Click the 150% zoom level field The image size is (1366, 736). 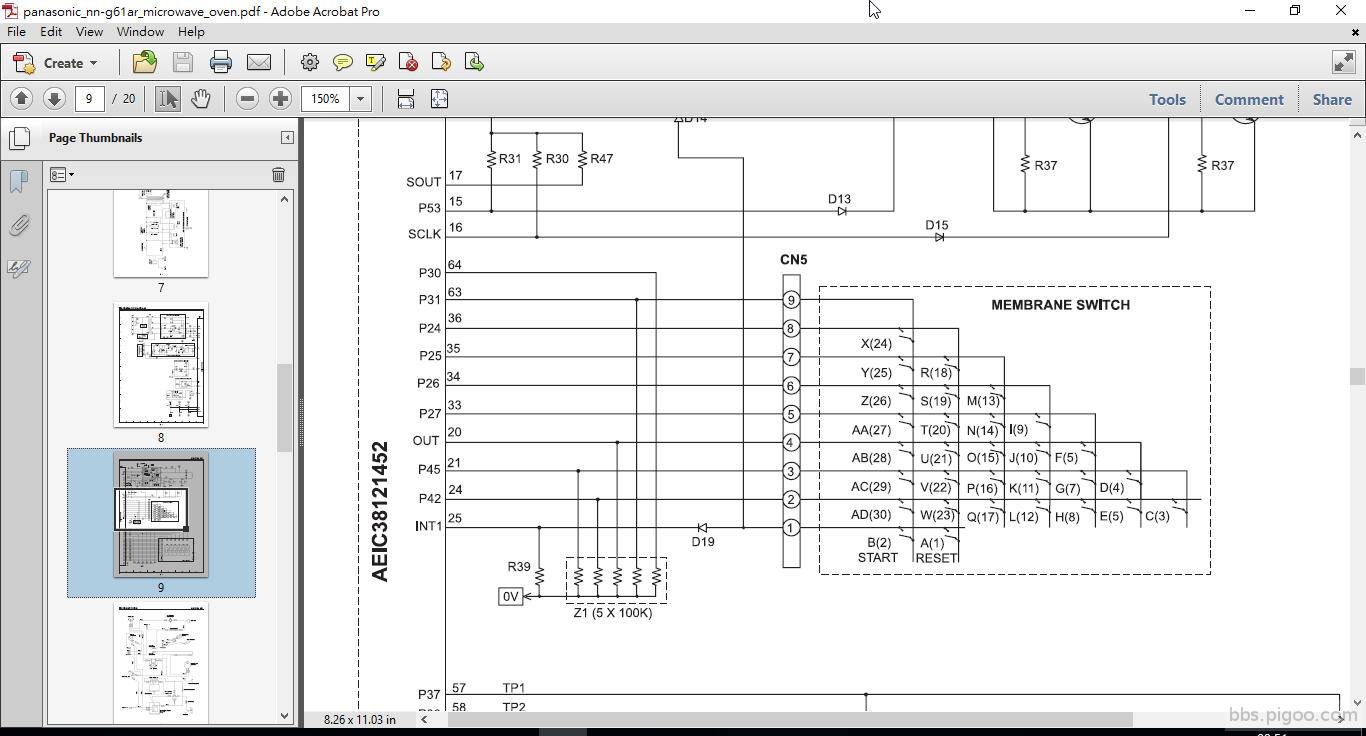pos(325,99)
